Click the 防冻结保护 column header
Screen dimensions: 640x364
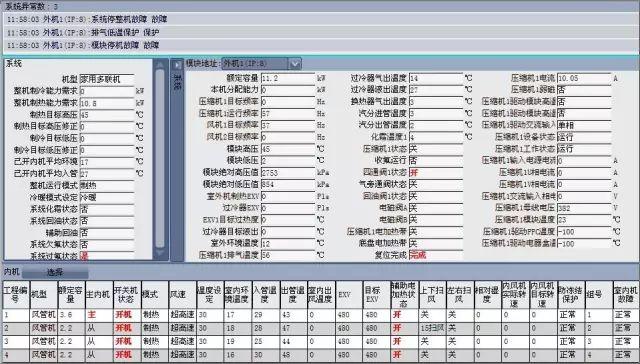(x=570, y=294)
